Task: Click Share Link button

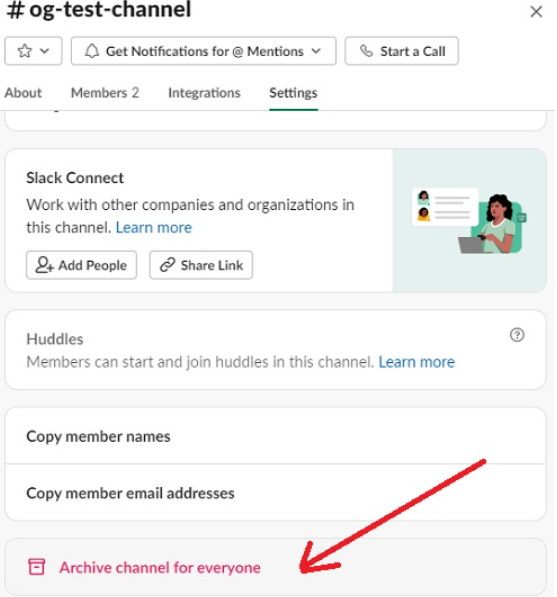Action: tap(201, 265)
